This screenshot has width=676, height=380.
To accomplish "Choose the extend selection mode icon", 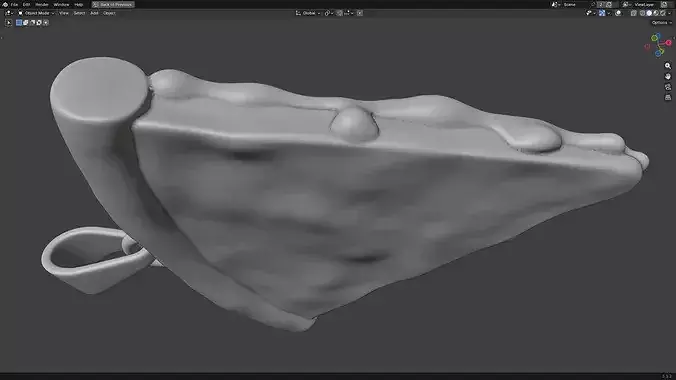I will click(x=25, y=22).
